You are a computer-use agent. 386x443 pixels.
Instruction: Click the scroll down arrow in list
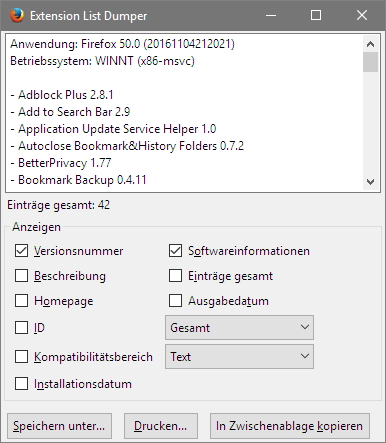click(x=370, y=182)
